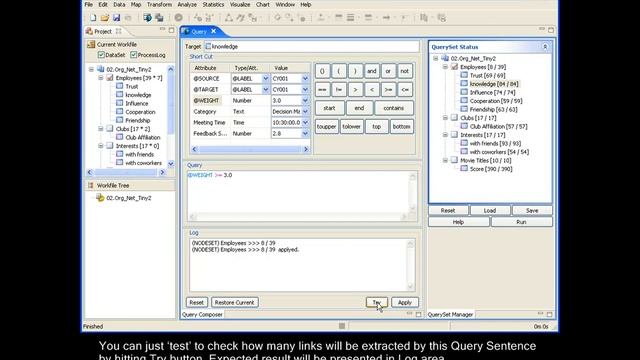Open the Visualize menu
The image size is (640, 360).
click(240, 4)
